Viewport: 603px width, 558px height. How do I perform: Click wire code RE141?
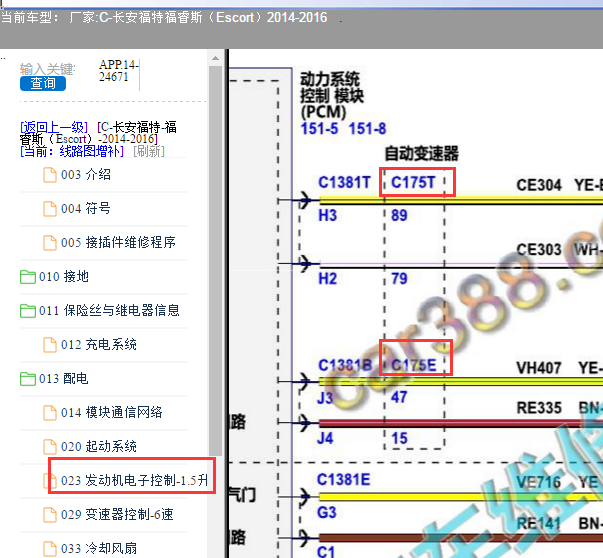click(538, 524)
